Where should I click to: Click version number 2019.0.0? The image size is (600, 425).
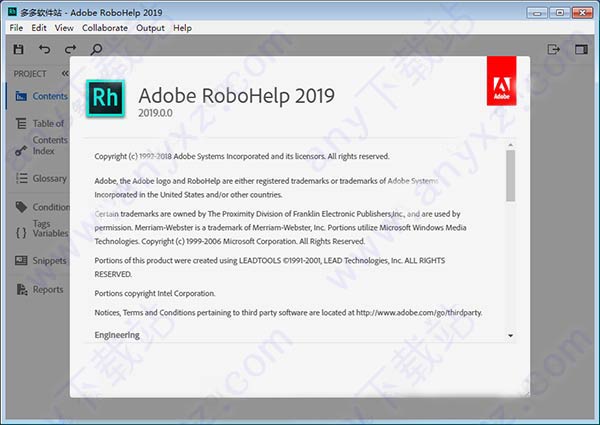155,113
